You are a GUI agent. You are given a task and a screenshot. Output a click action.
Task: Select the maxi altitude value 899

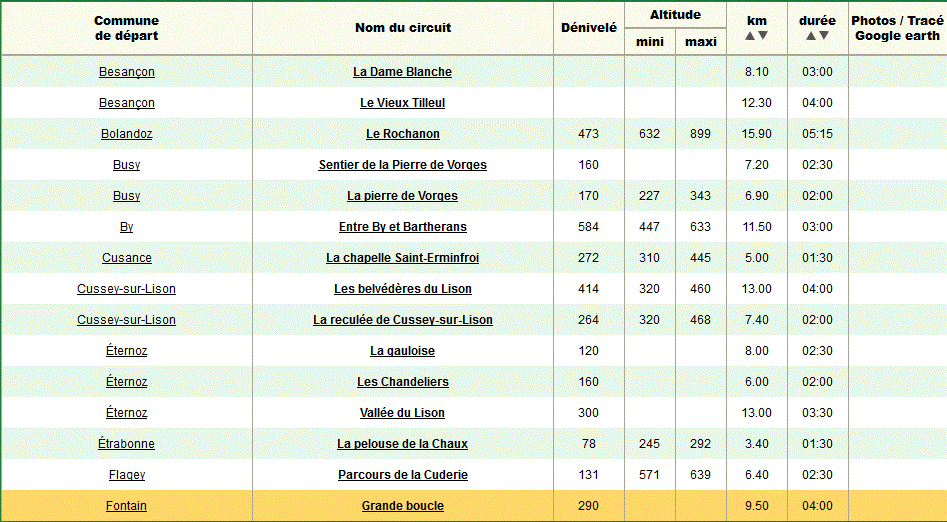point(701,134)
